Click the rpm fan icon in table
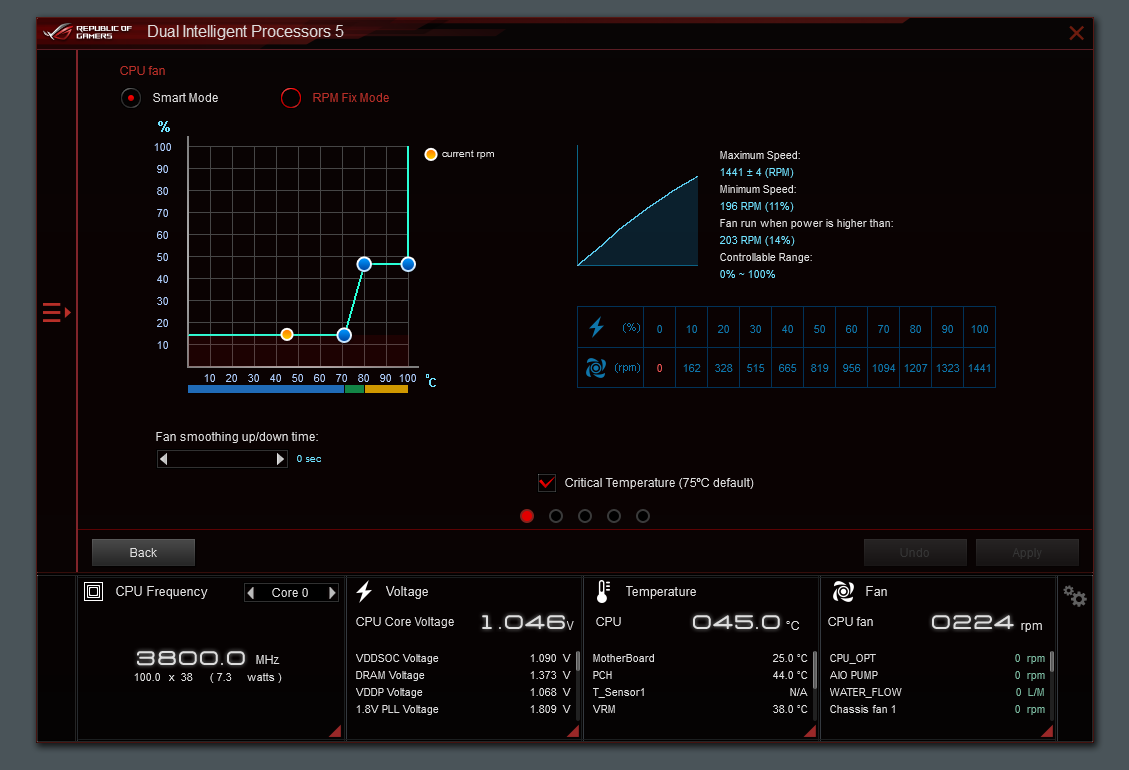 point(596,368)
